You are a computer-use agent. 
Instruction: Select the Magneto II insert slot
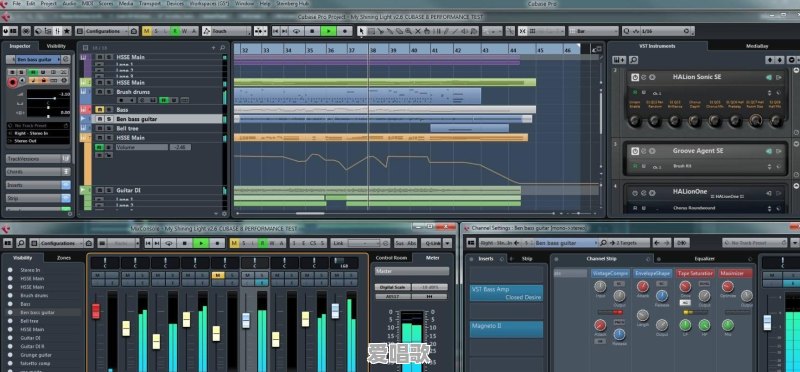pyautogui.click(x=506, y=329)
